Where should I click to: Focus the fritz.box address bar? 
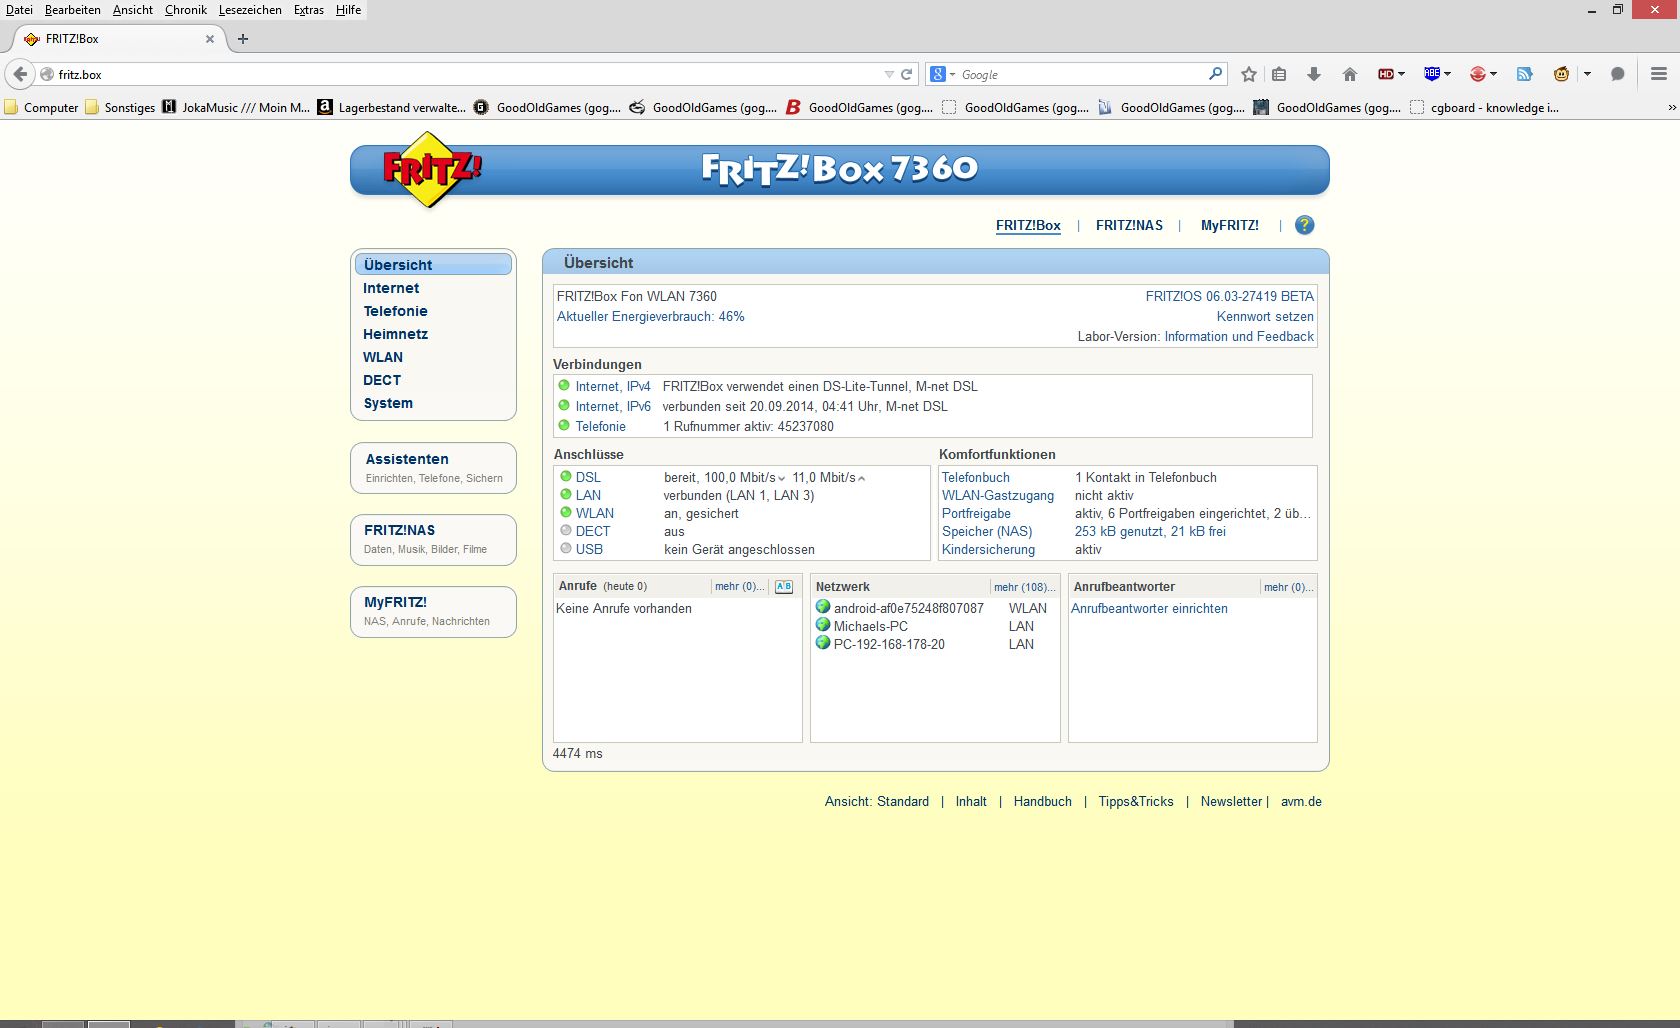[468, 74]
